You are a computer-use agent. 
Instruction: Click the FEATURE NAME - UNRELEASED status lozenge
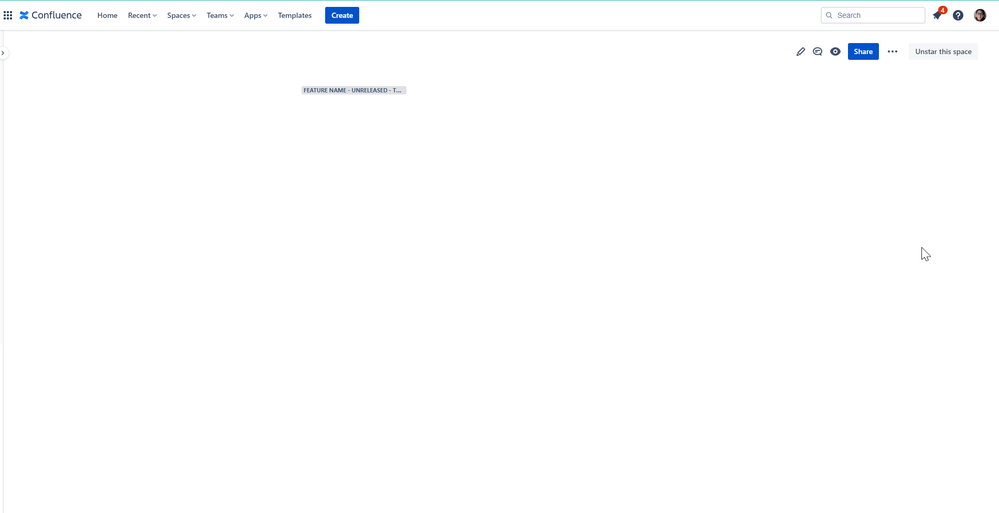354,90
